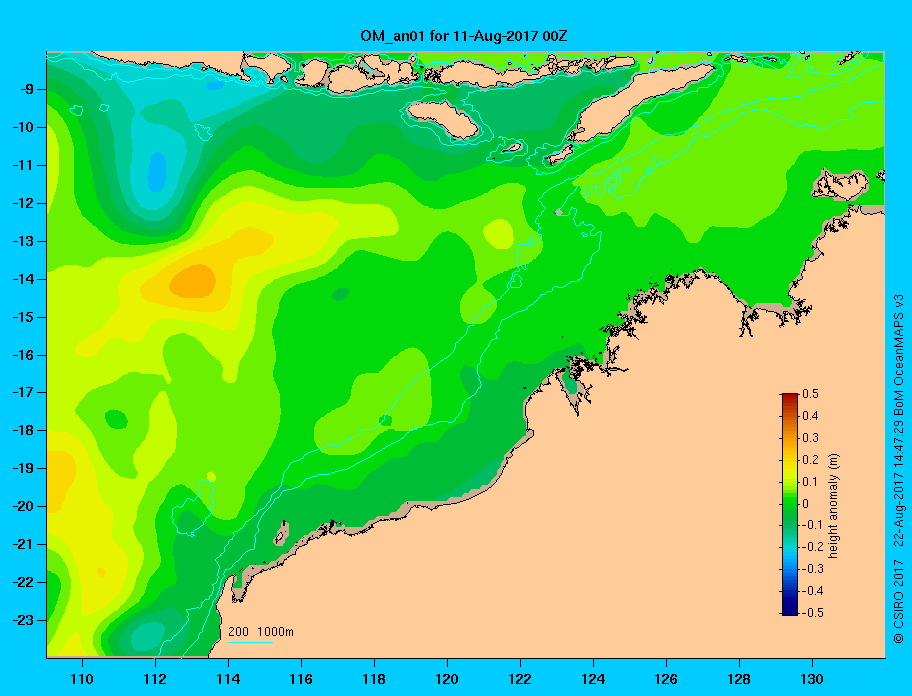912x696 pixels.
Task: Click the colorbar label -0.5
Action: 813,613
